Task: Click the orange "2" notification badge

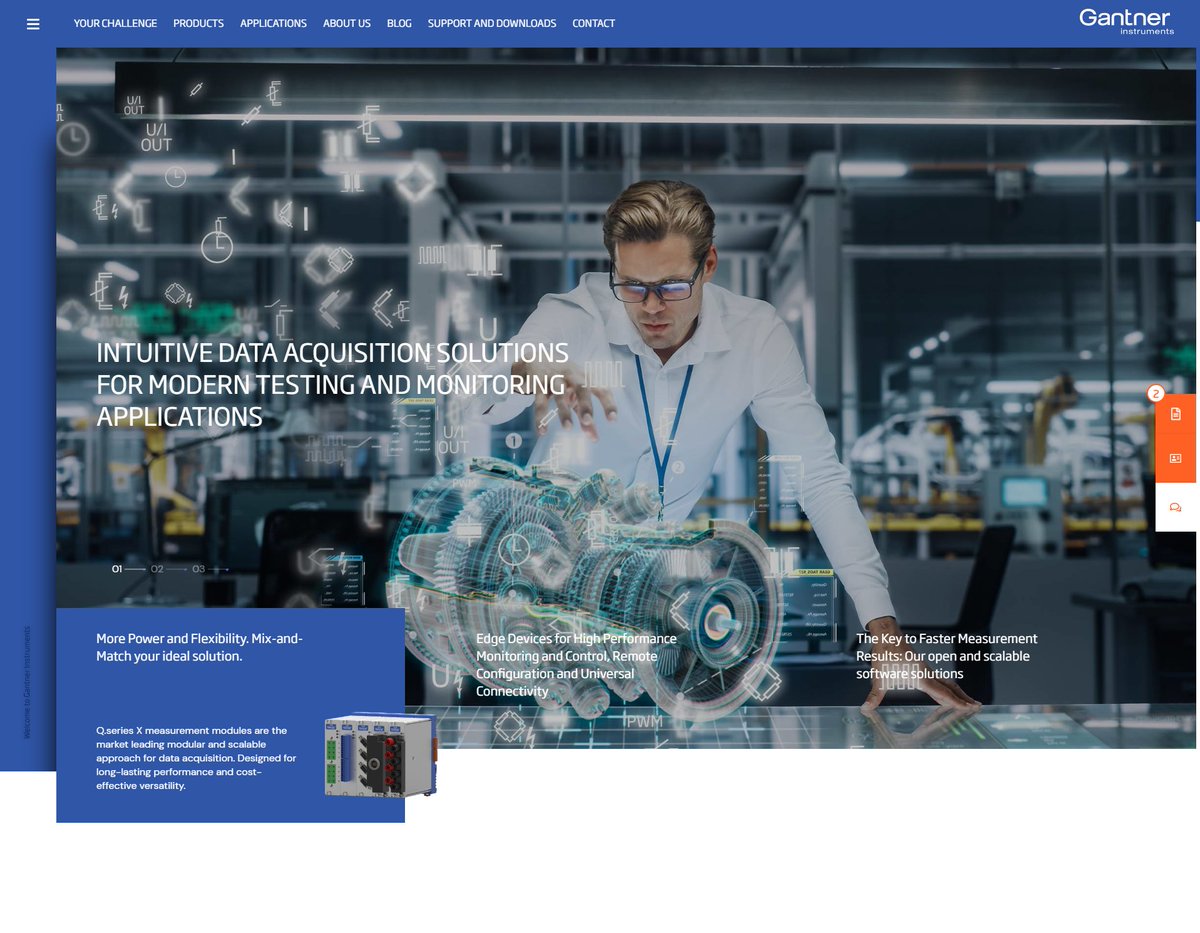Action: pyautogui.click(x=1157, y=393)
